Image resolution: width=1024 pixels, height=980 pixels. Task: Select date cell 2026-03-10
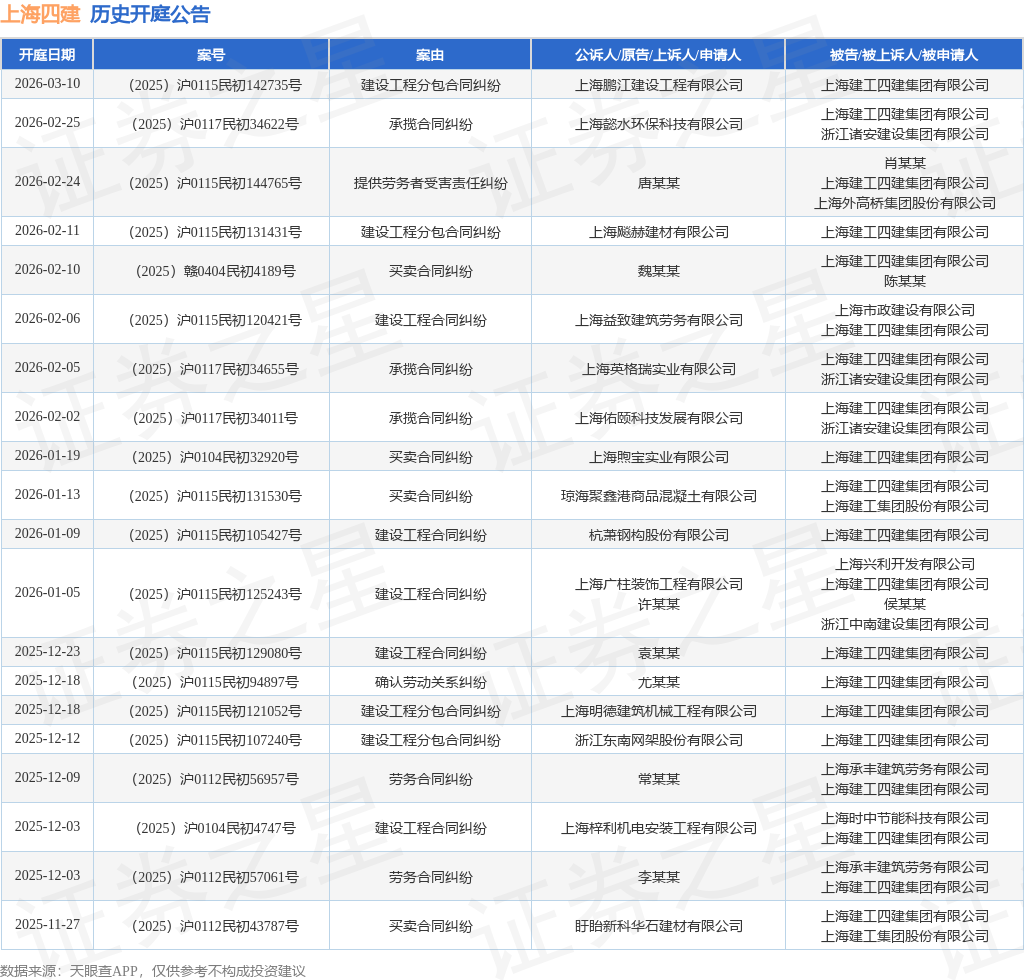47,84
